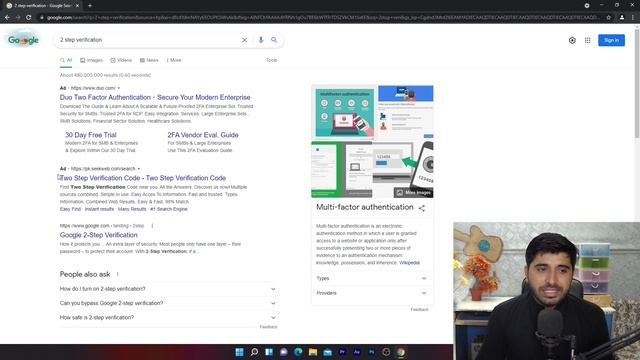Click the 'Easy Find' sitelink
640x360 pixels.
[x=70, y=209]
